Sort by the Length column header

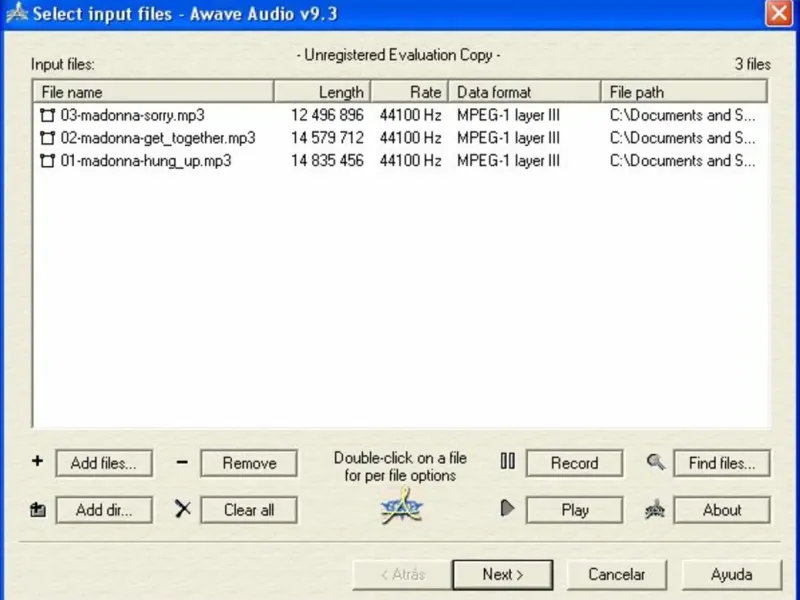(322, 92)
